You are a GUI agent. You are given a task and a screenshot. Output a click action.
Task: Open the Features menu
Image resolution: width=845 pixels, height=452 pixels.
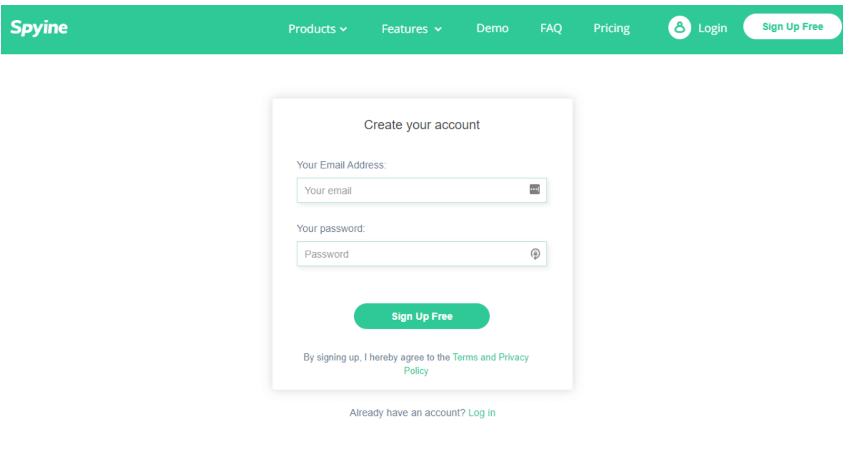405,29
